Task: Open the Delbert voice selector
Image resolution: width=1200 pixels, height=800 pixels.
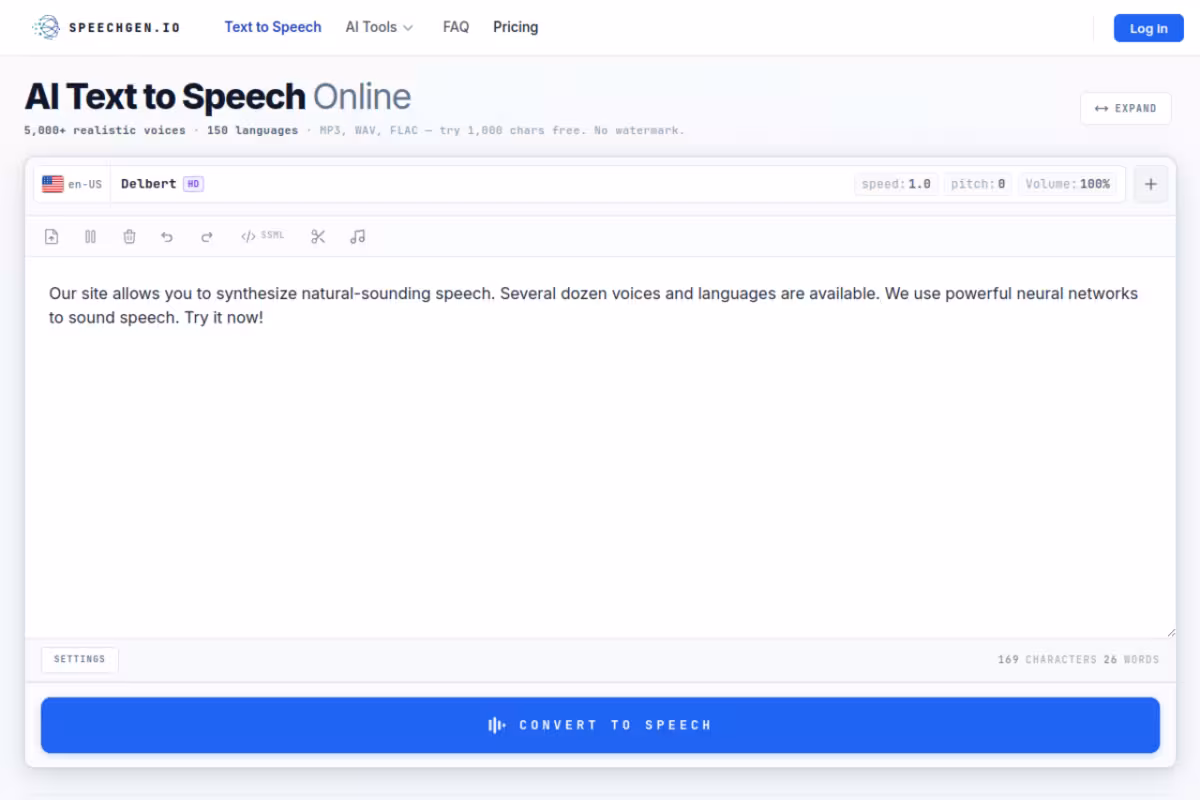Action: (x=148, y=184)
